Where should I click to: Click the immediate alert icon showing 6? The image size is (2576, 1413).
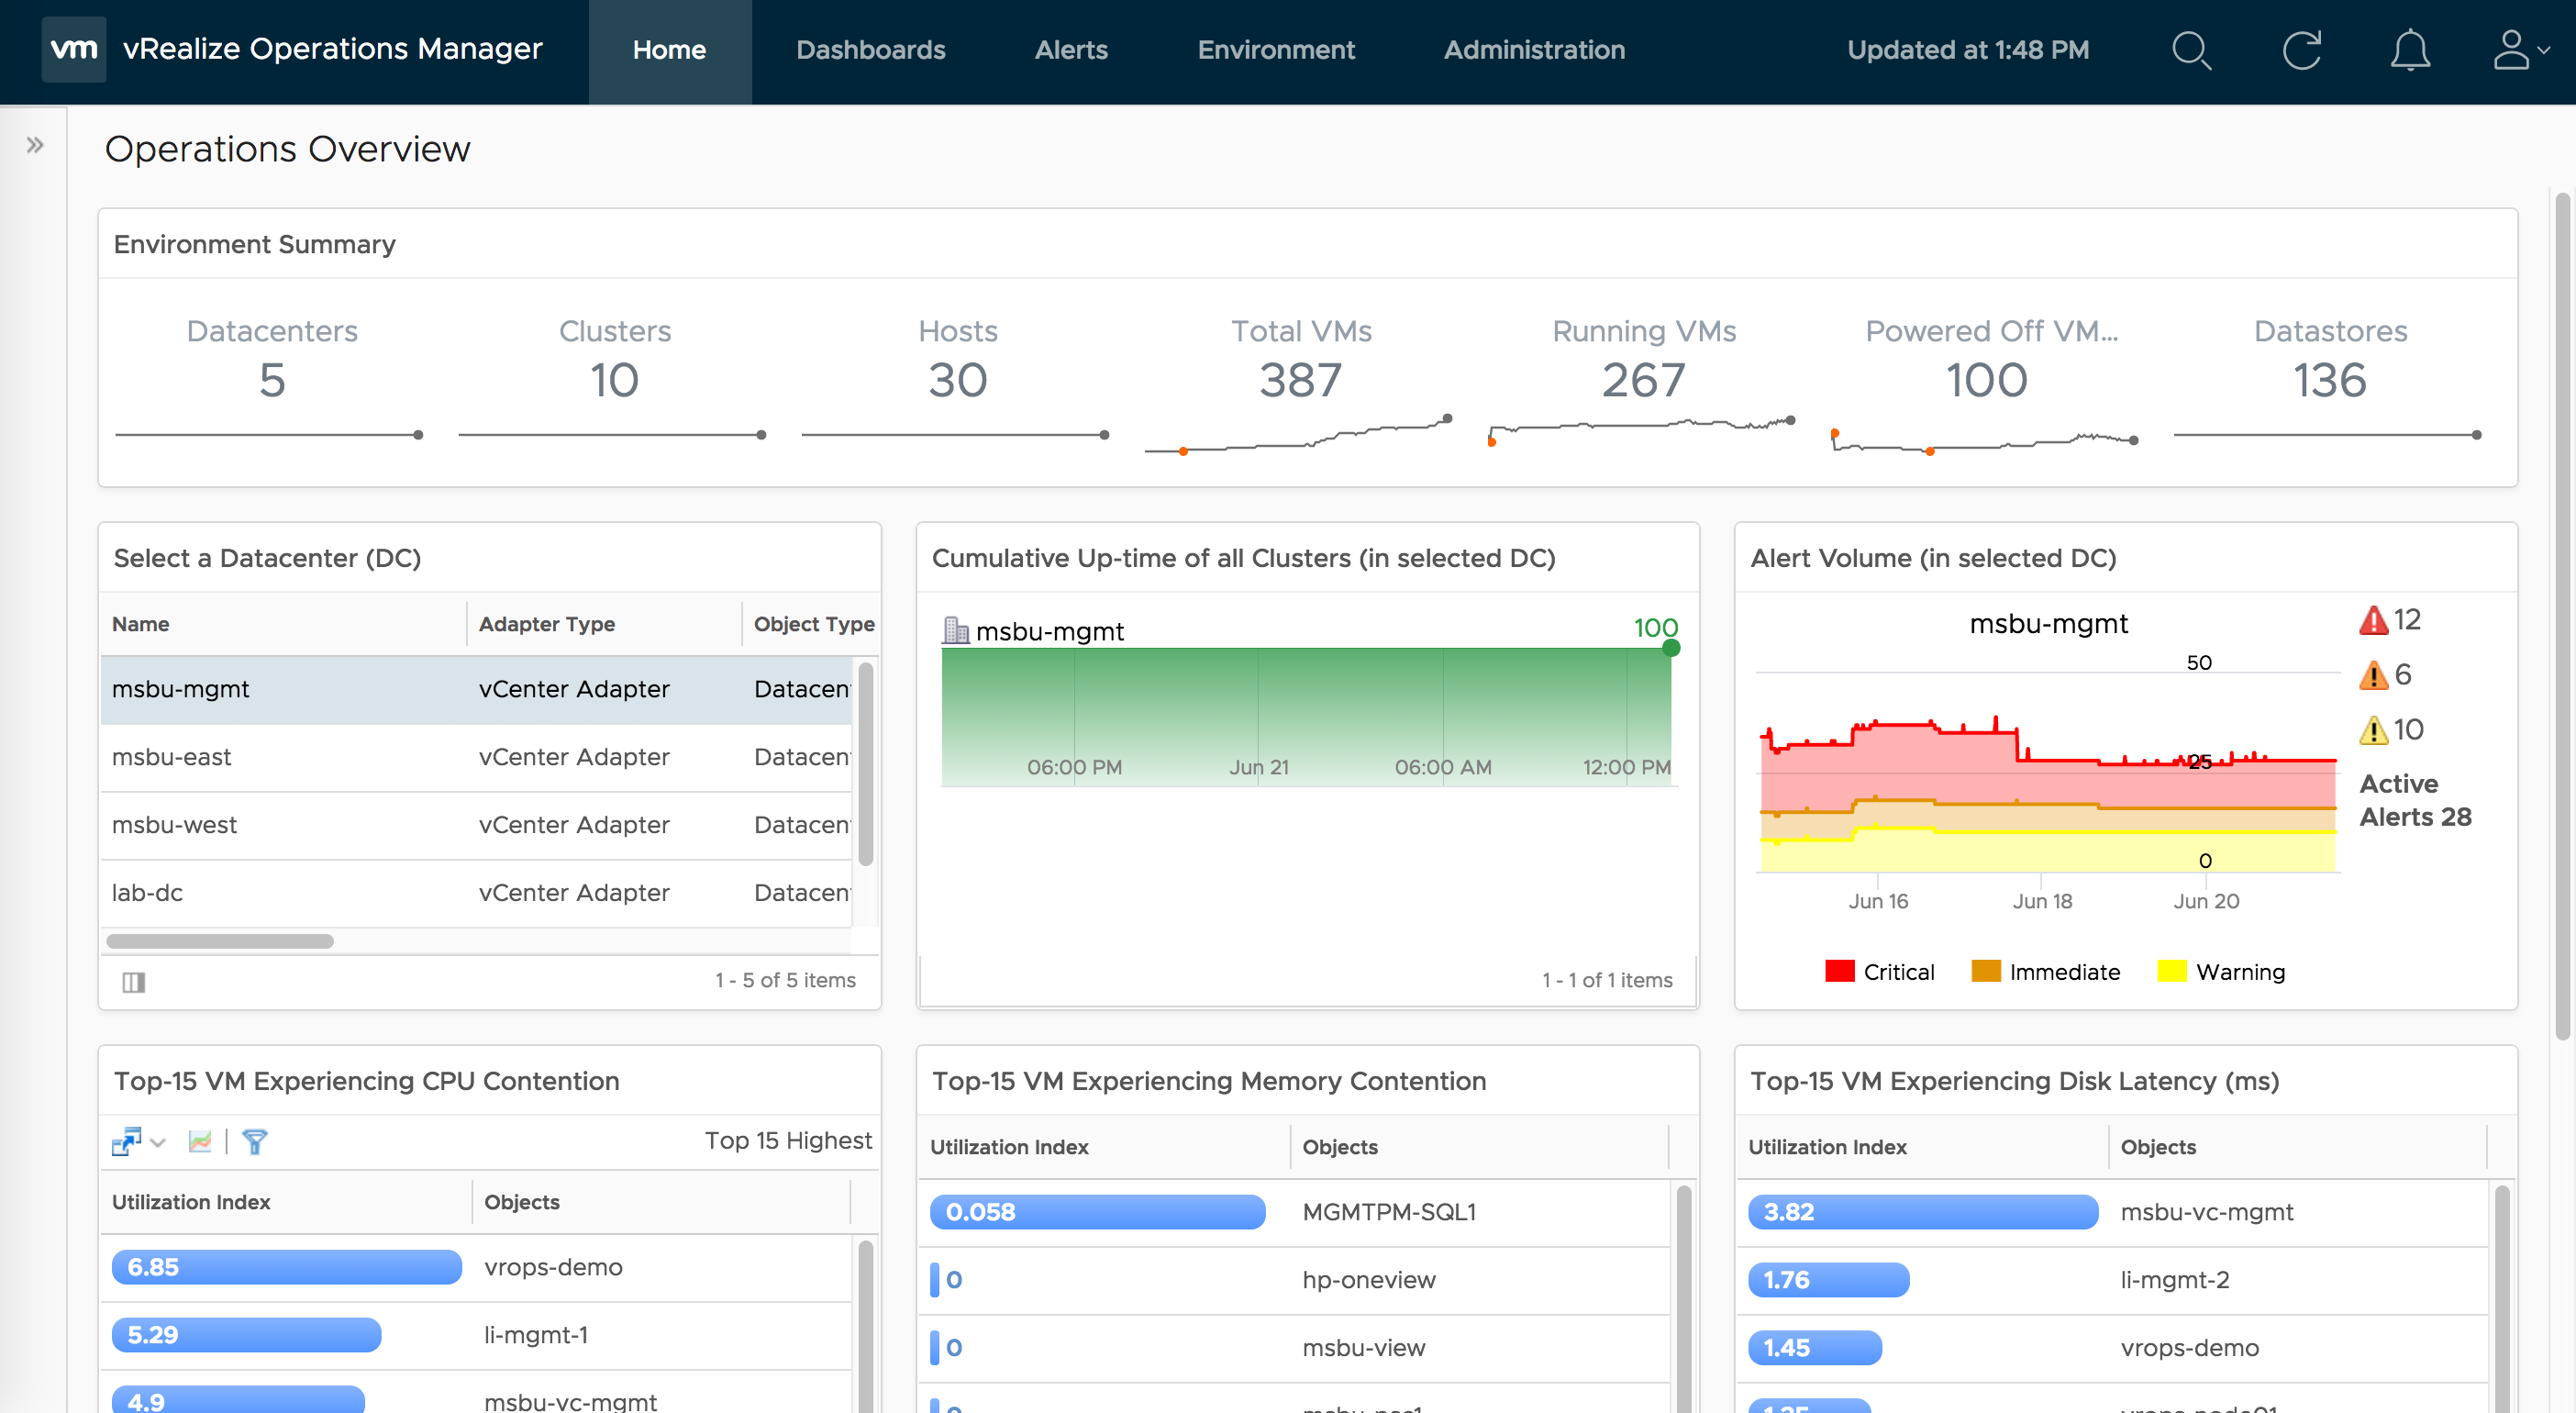click(x=2373, y=676)
